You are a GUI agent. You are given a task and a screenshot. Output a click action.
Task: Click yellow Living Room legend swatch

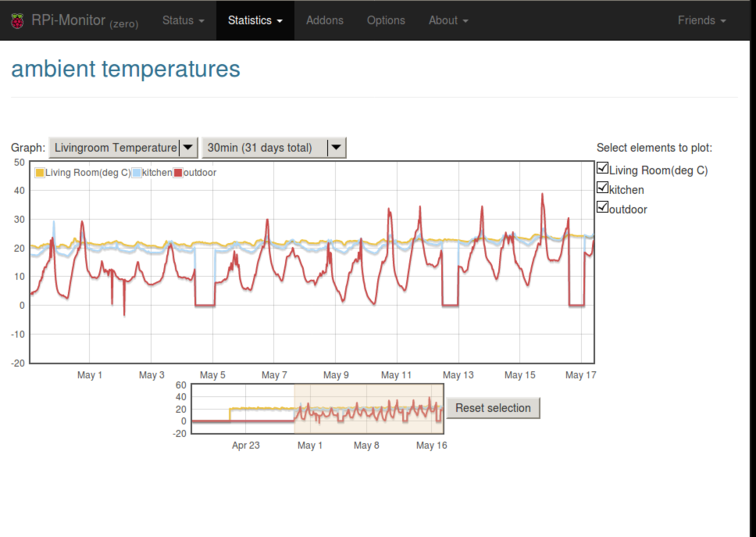point(40,173)
